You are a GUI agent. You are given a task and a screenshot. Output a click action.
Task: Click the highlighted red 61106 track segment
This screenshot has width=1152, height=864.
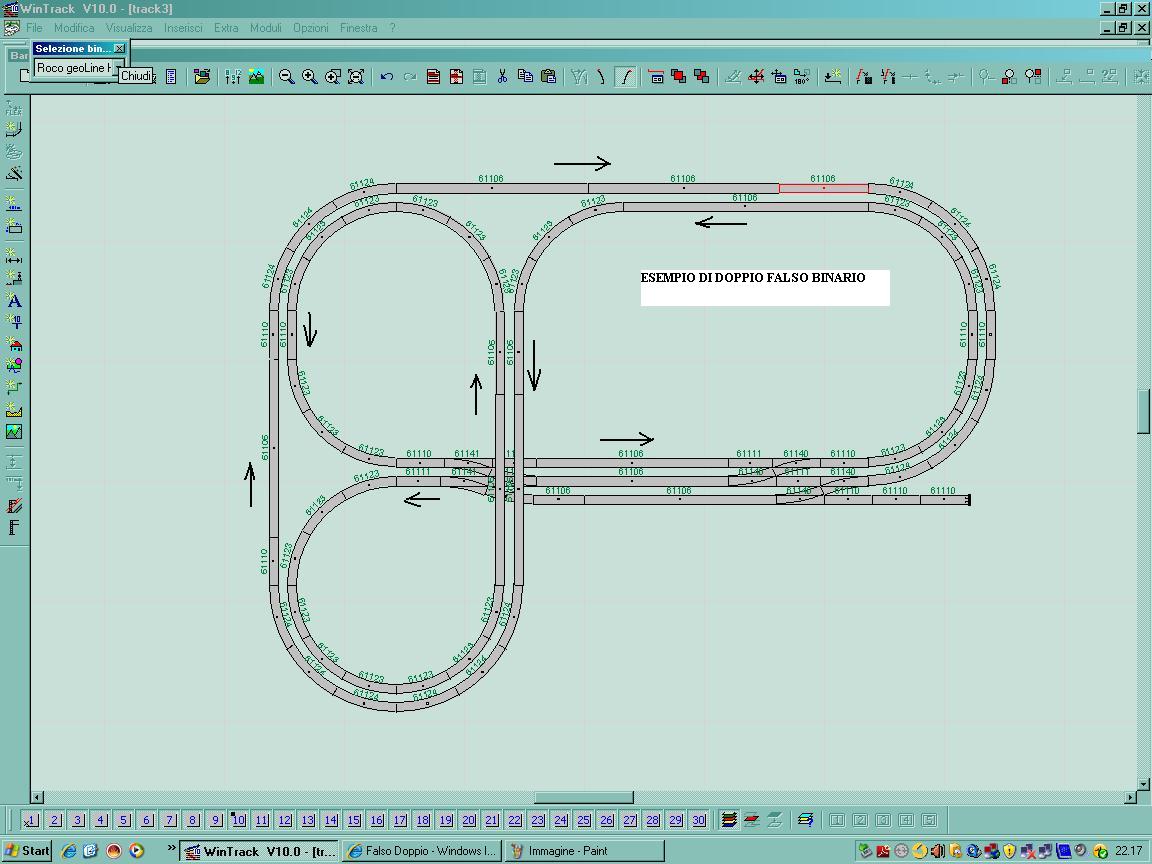(x=824, y=189)
